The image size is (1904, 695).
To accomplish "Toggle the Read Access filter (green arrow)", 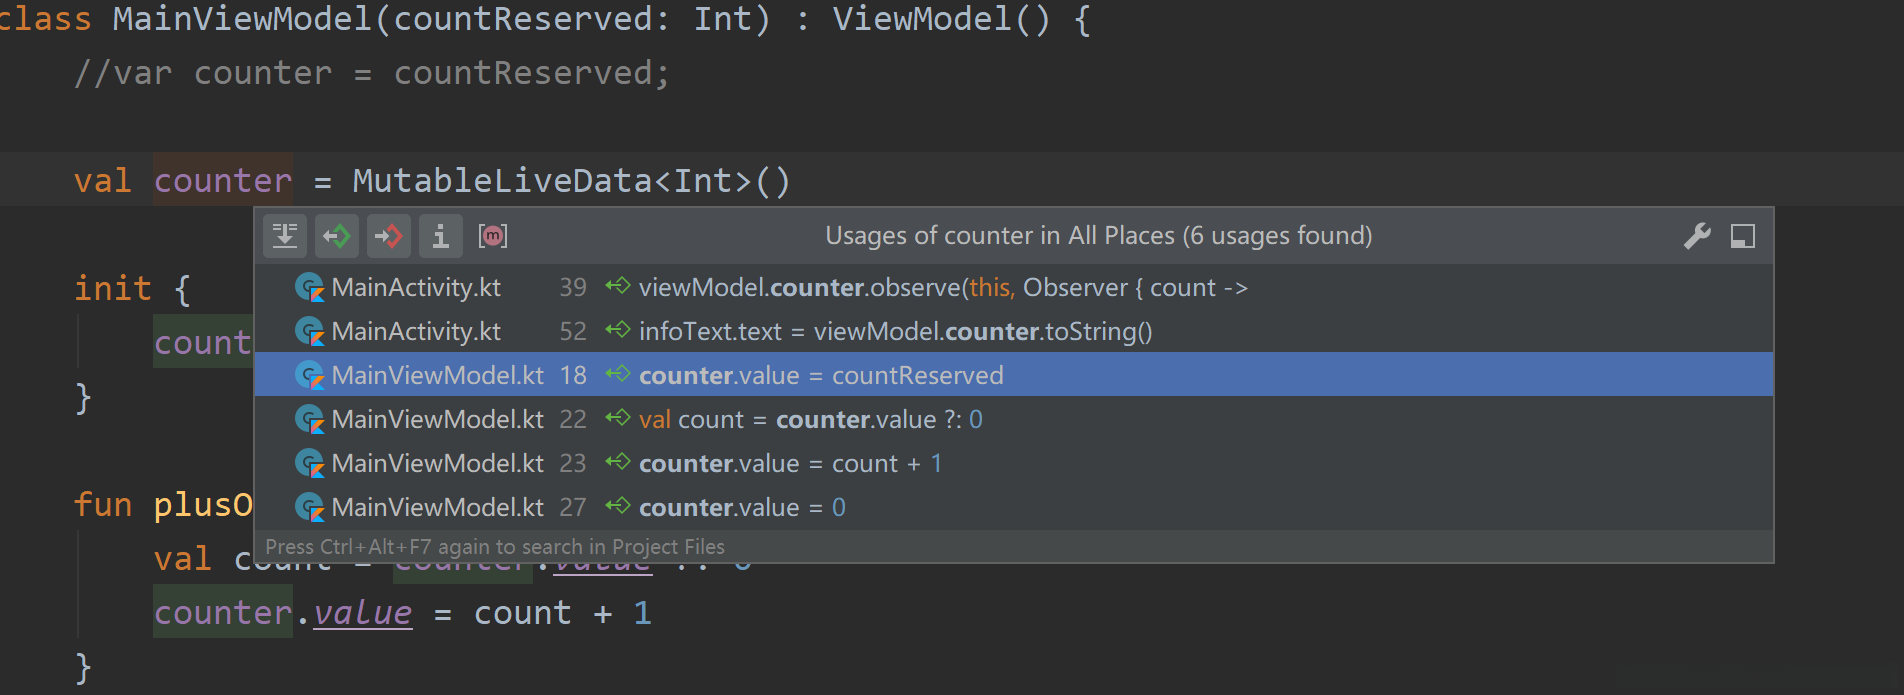I will (x=337, y=236).
